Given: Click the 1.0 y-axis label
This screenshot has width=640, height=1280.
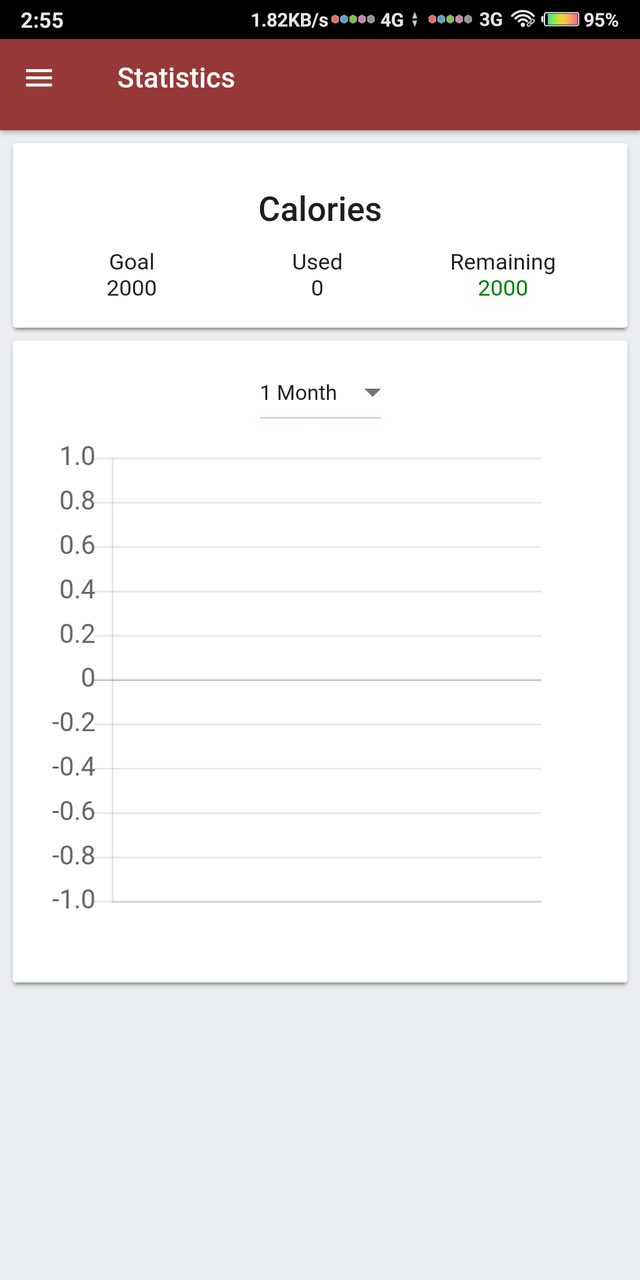Looking at the screenshot, I should 77,457.
